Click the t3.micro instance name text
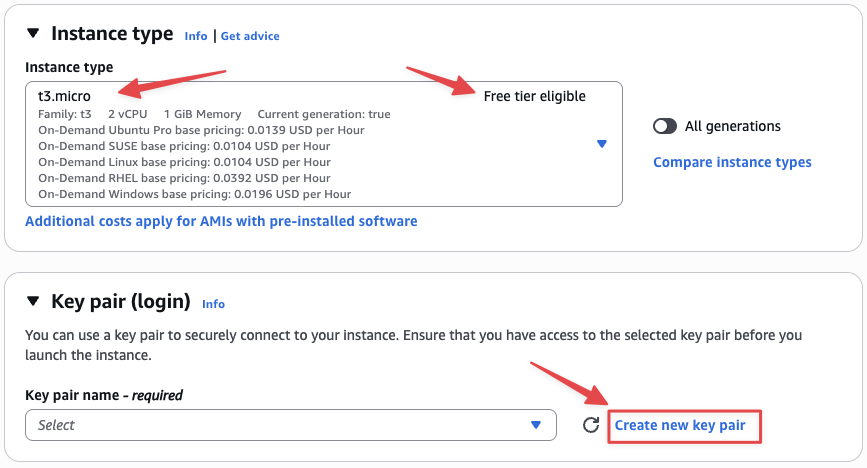 (x=64, y=96)
